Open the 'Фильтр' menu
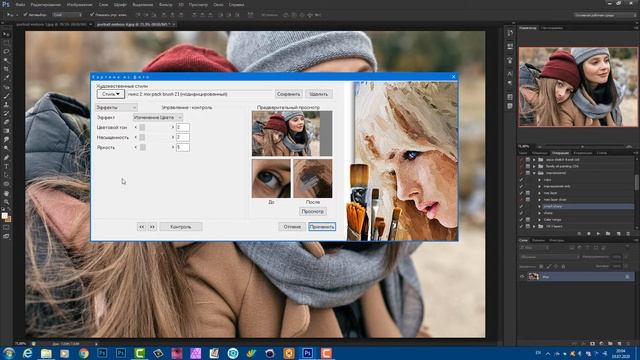Image resolution: width=640 pixels, height=360 pixels. tap(165, 4)
